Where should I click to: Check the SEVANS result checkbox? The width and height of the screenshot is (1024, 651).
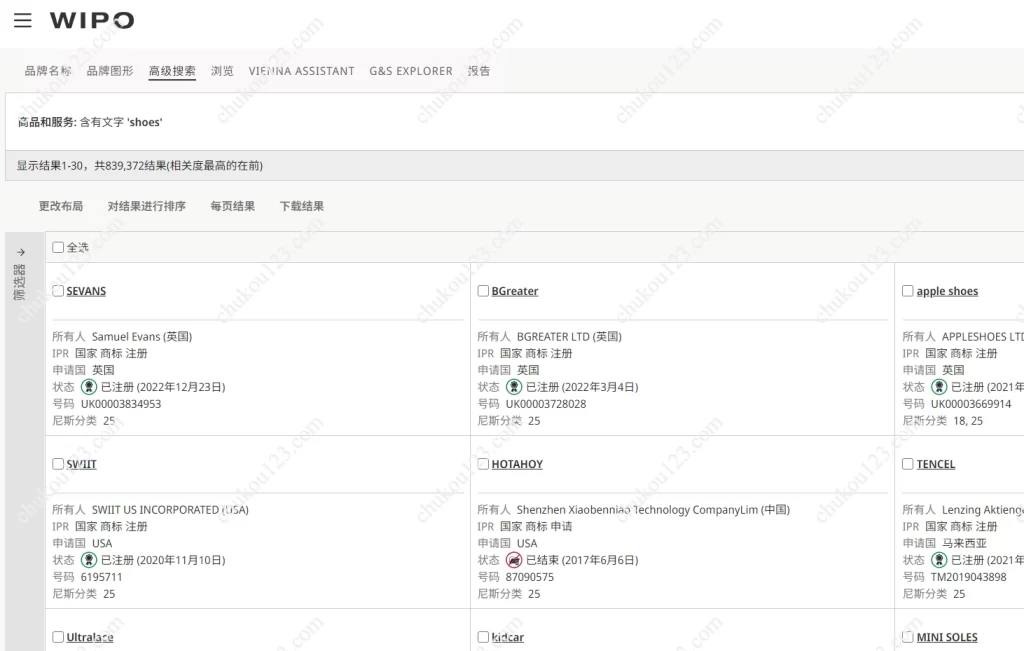58,291
